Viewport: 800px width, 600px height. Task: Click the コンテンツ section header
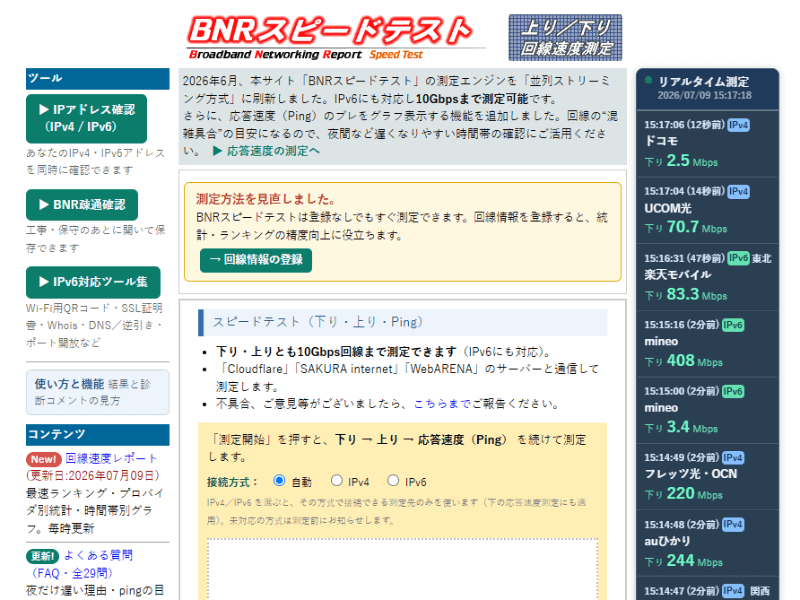(x=97, y=435)
